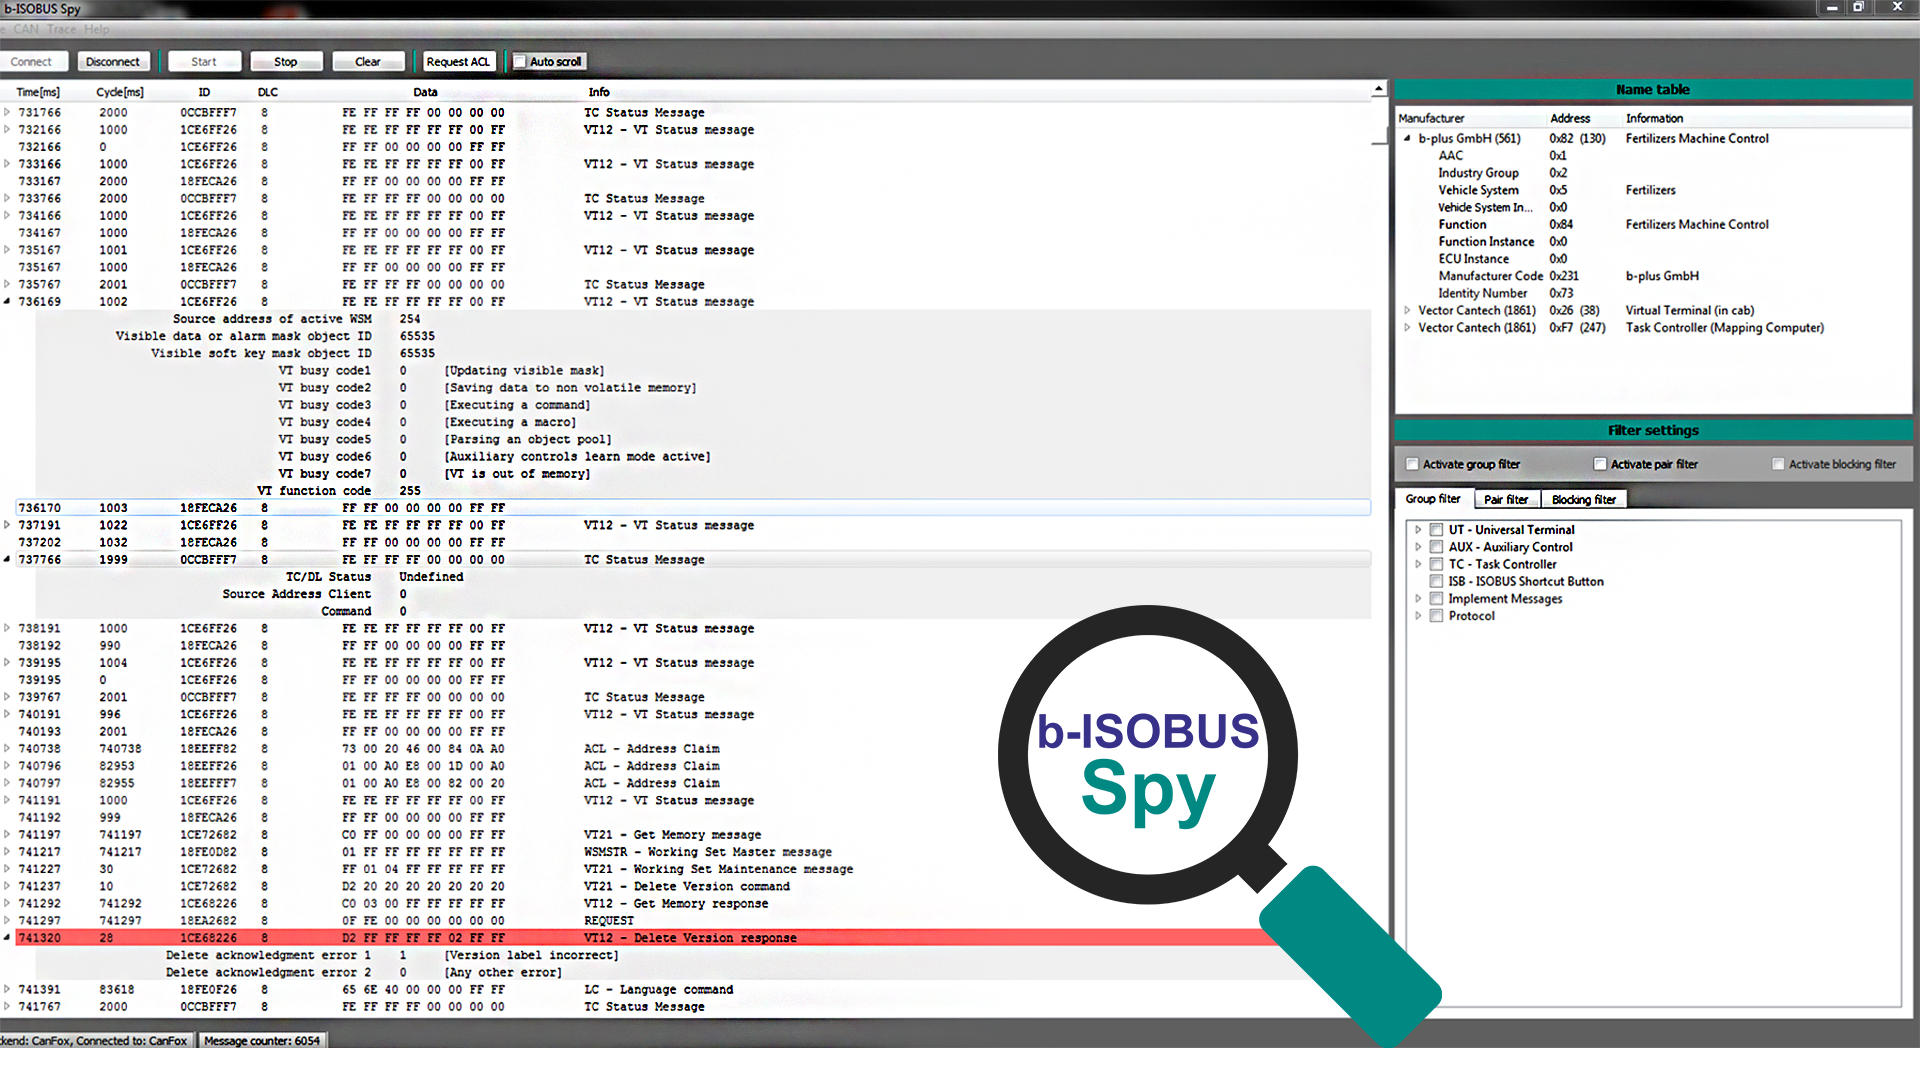Image resolution: width=1920 pixels, height=1080 pixels.
Task: Select the highlighted row 736170
Action: (x=693, y=508)
